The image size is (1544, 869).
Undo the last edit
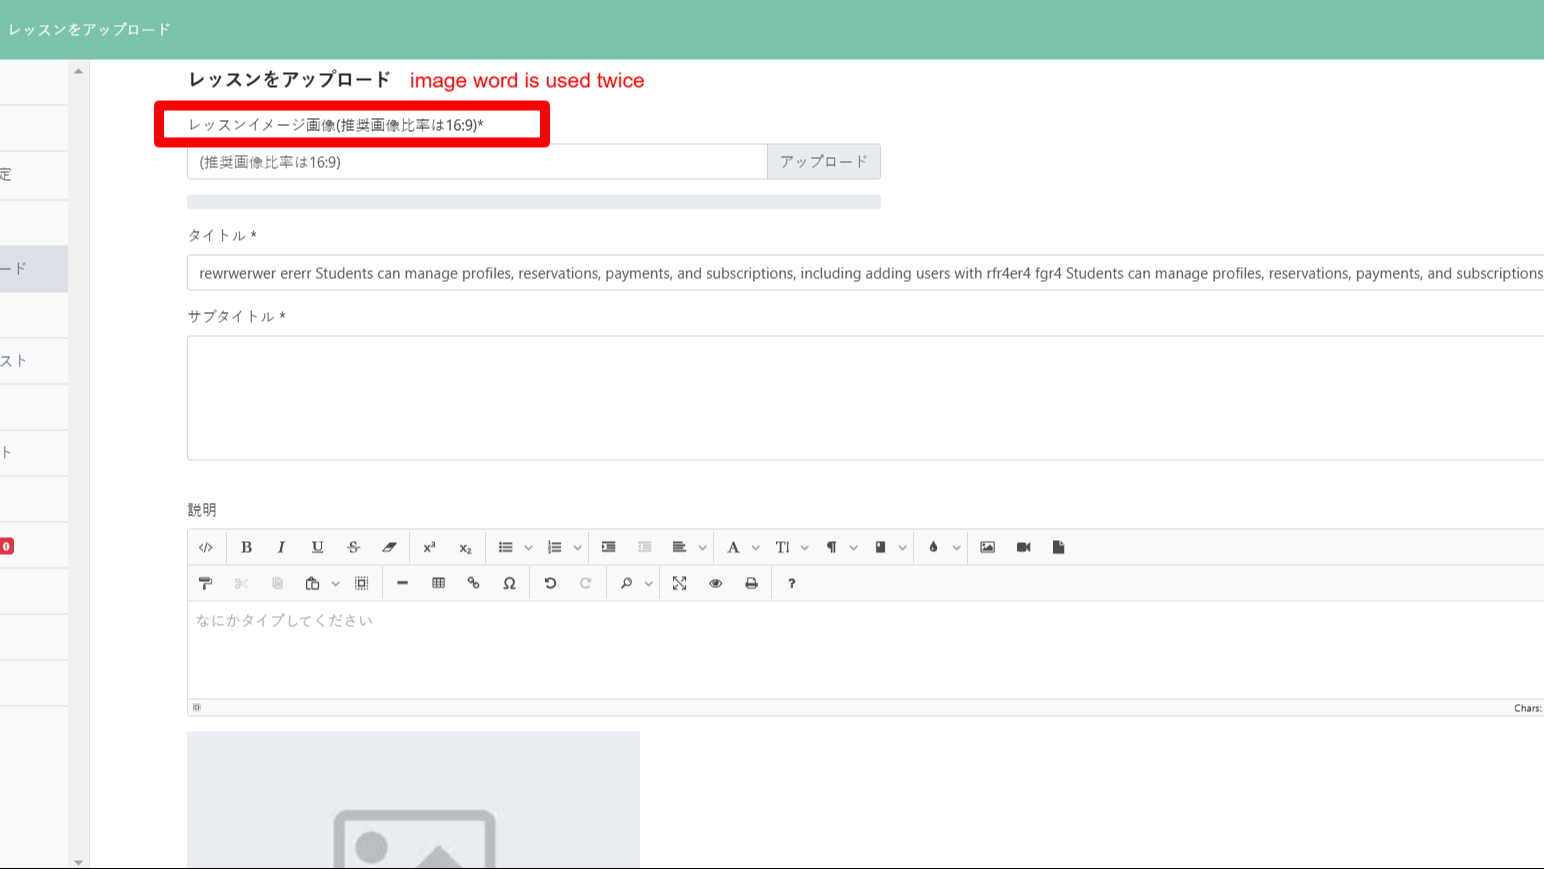[x=550, y=583]
